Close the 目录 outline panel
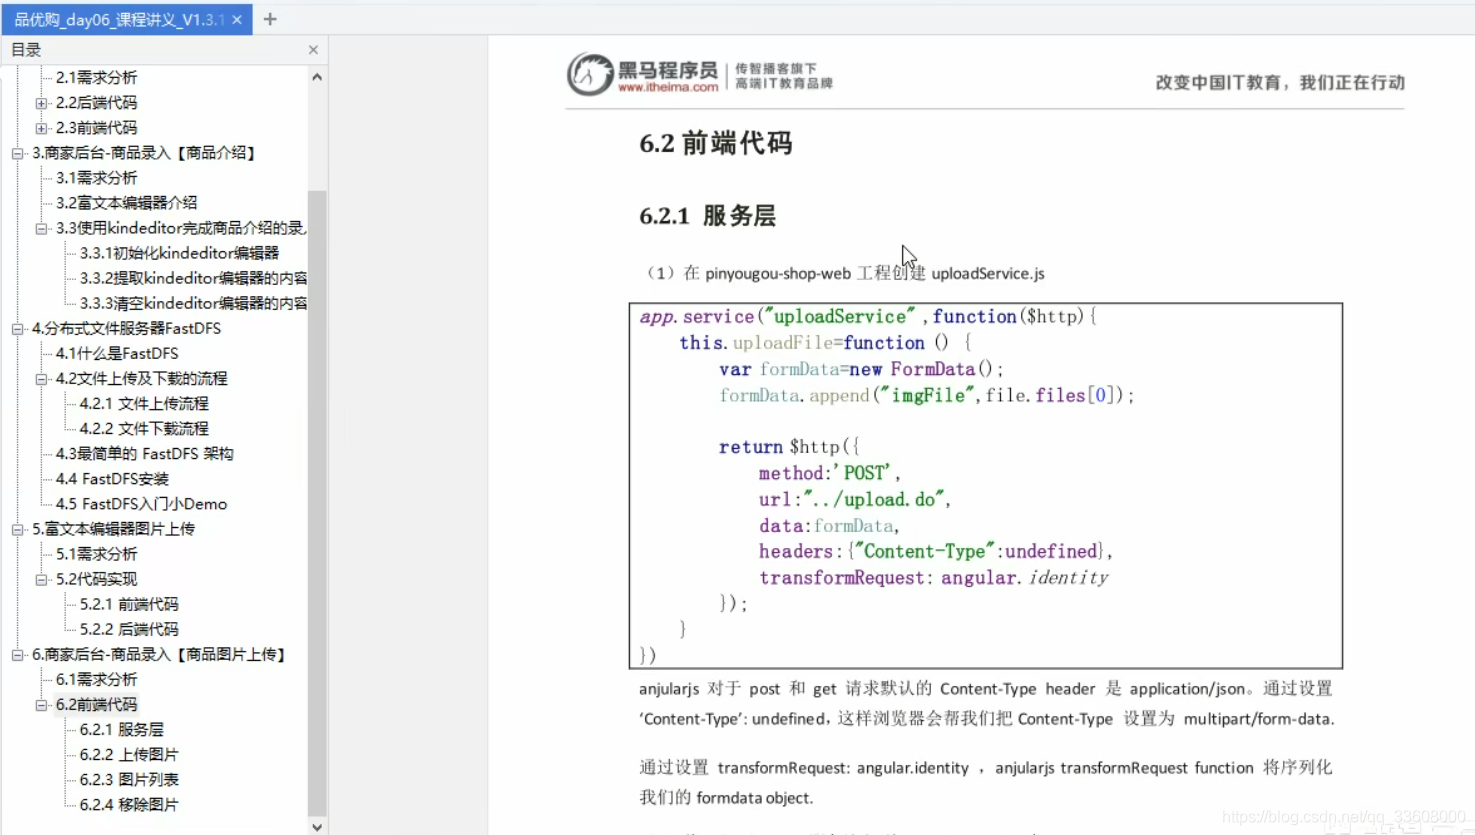 [313, 49]
